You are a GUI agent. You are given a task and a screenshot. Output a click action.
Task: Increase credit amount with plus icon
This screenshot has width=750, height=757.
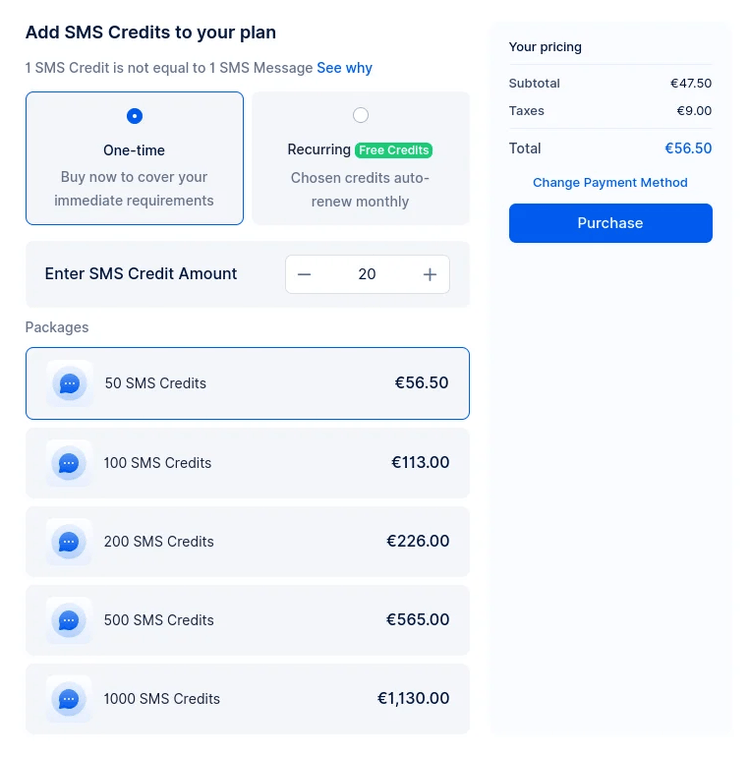point(430,275)
